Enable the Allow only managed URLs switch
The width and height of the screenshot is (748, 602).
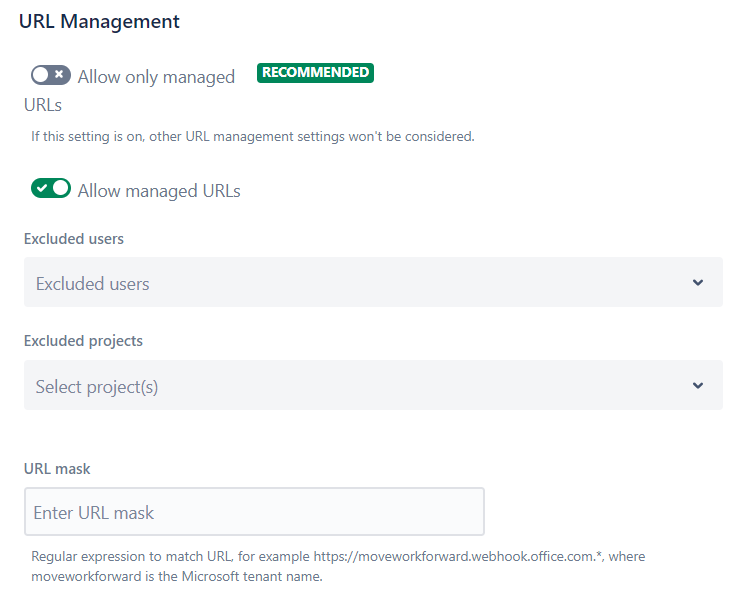coord(51,75)
